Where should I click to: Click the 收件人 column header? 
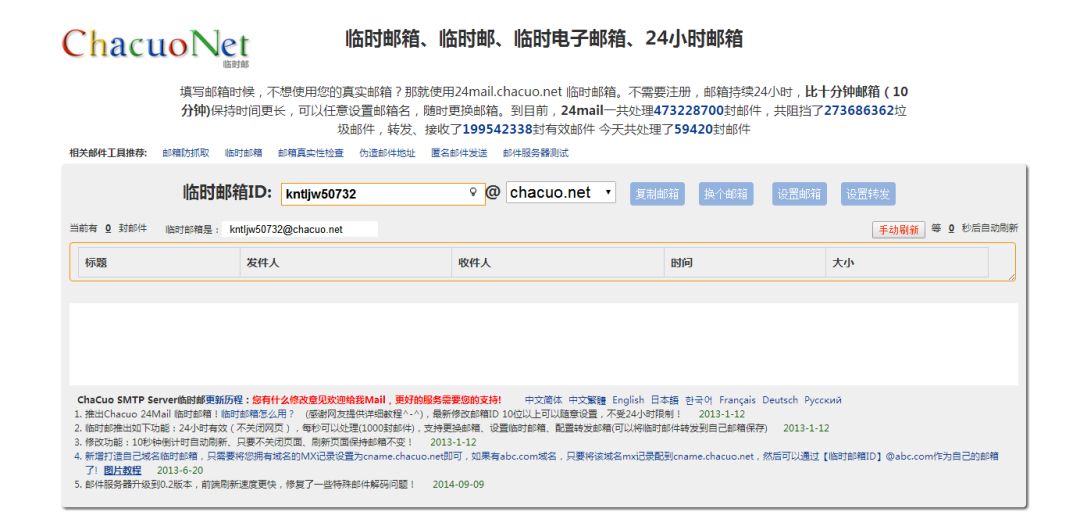tap(559, 263)
